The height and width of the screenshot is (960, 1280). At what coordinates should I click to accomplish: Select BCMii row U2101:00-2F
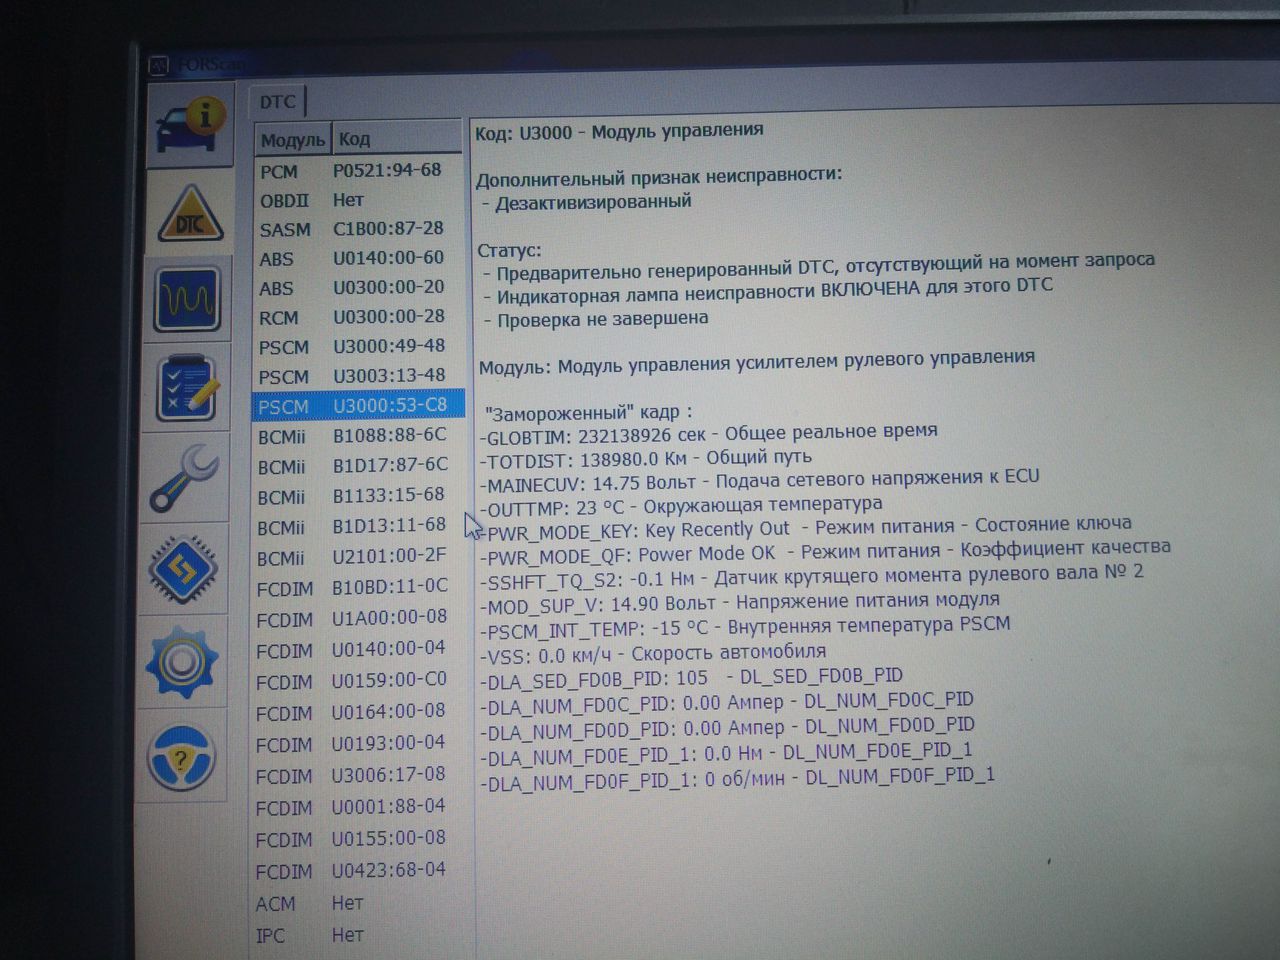[x=358, y=557]
